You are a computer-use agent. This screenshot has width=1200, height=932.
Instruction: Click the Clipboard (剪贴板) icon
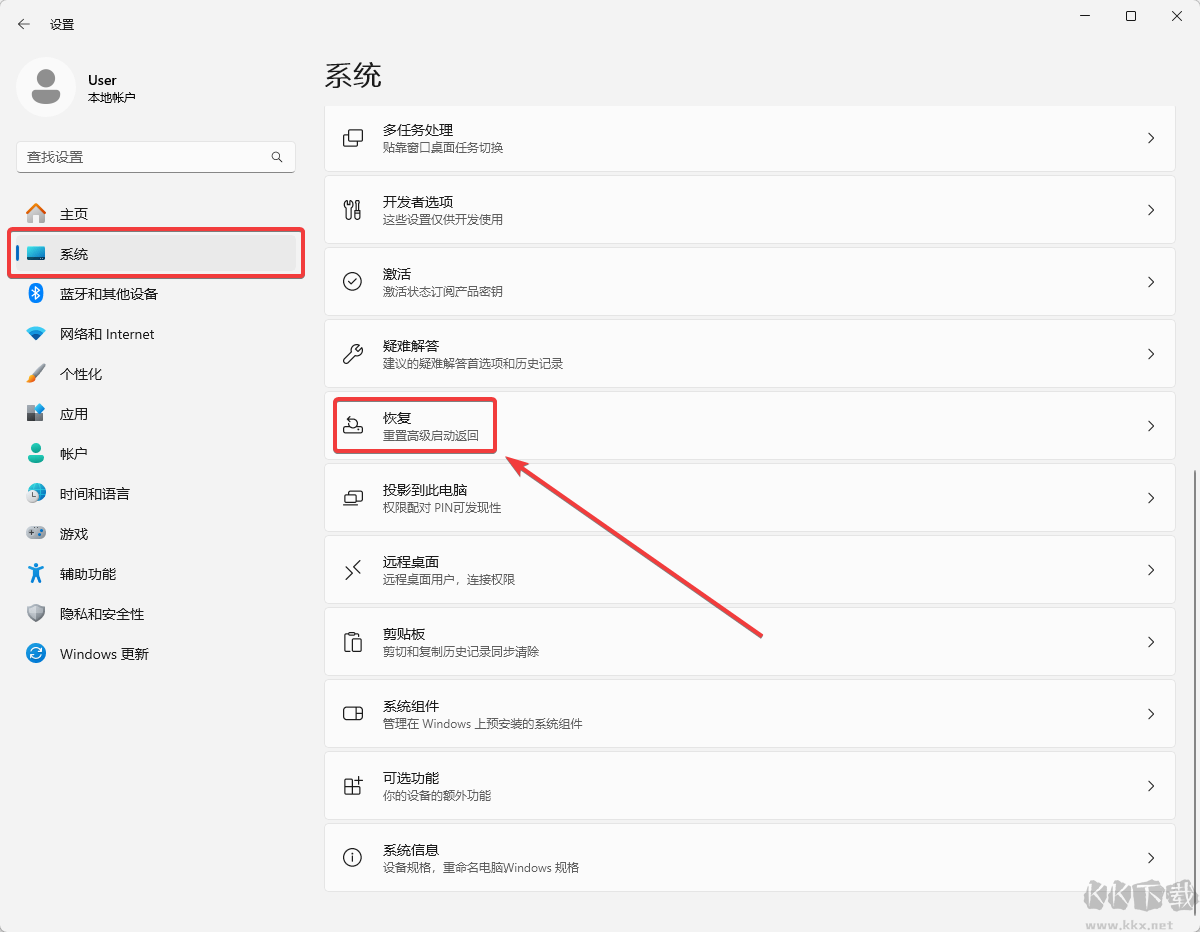[x=353, y=642]
